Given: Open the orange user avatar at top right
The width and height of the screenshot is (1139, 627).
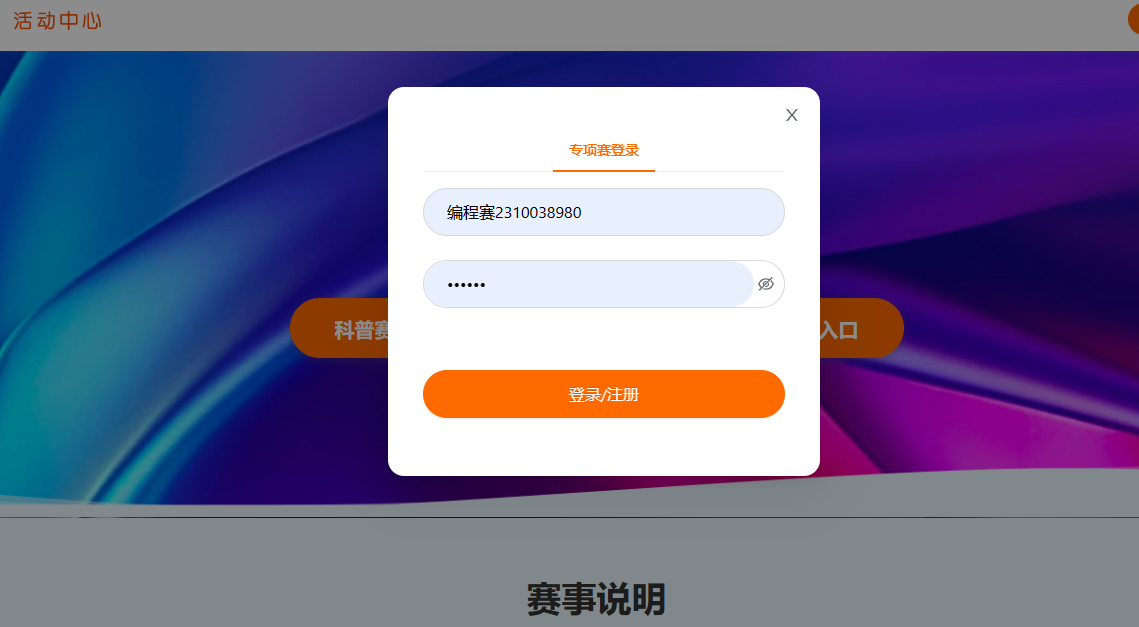Looking at the screenshot, I should [x=1133, y=20].
